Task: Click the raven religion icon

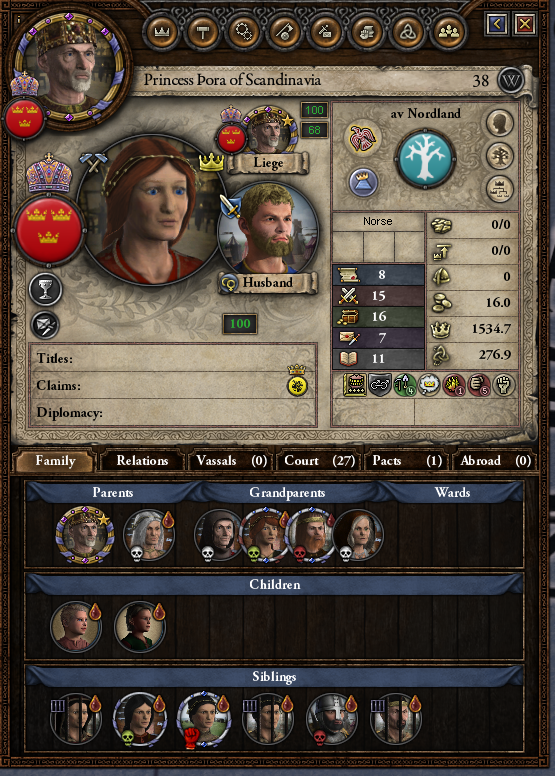Action: 364,138
